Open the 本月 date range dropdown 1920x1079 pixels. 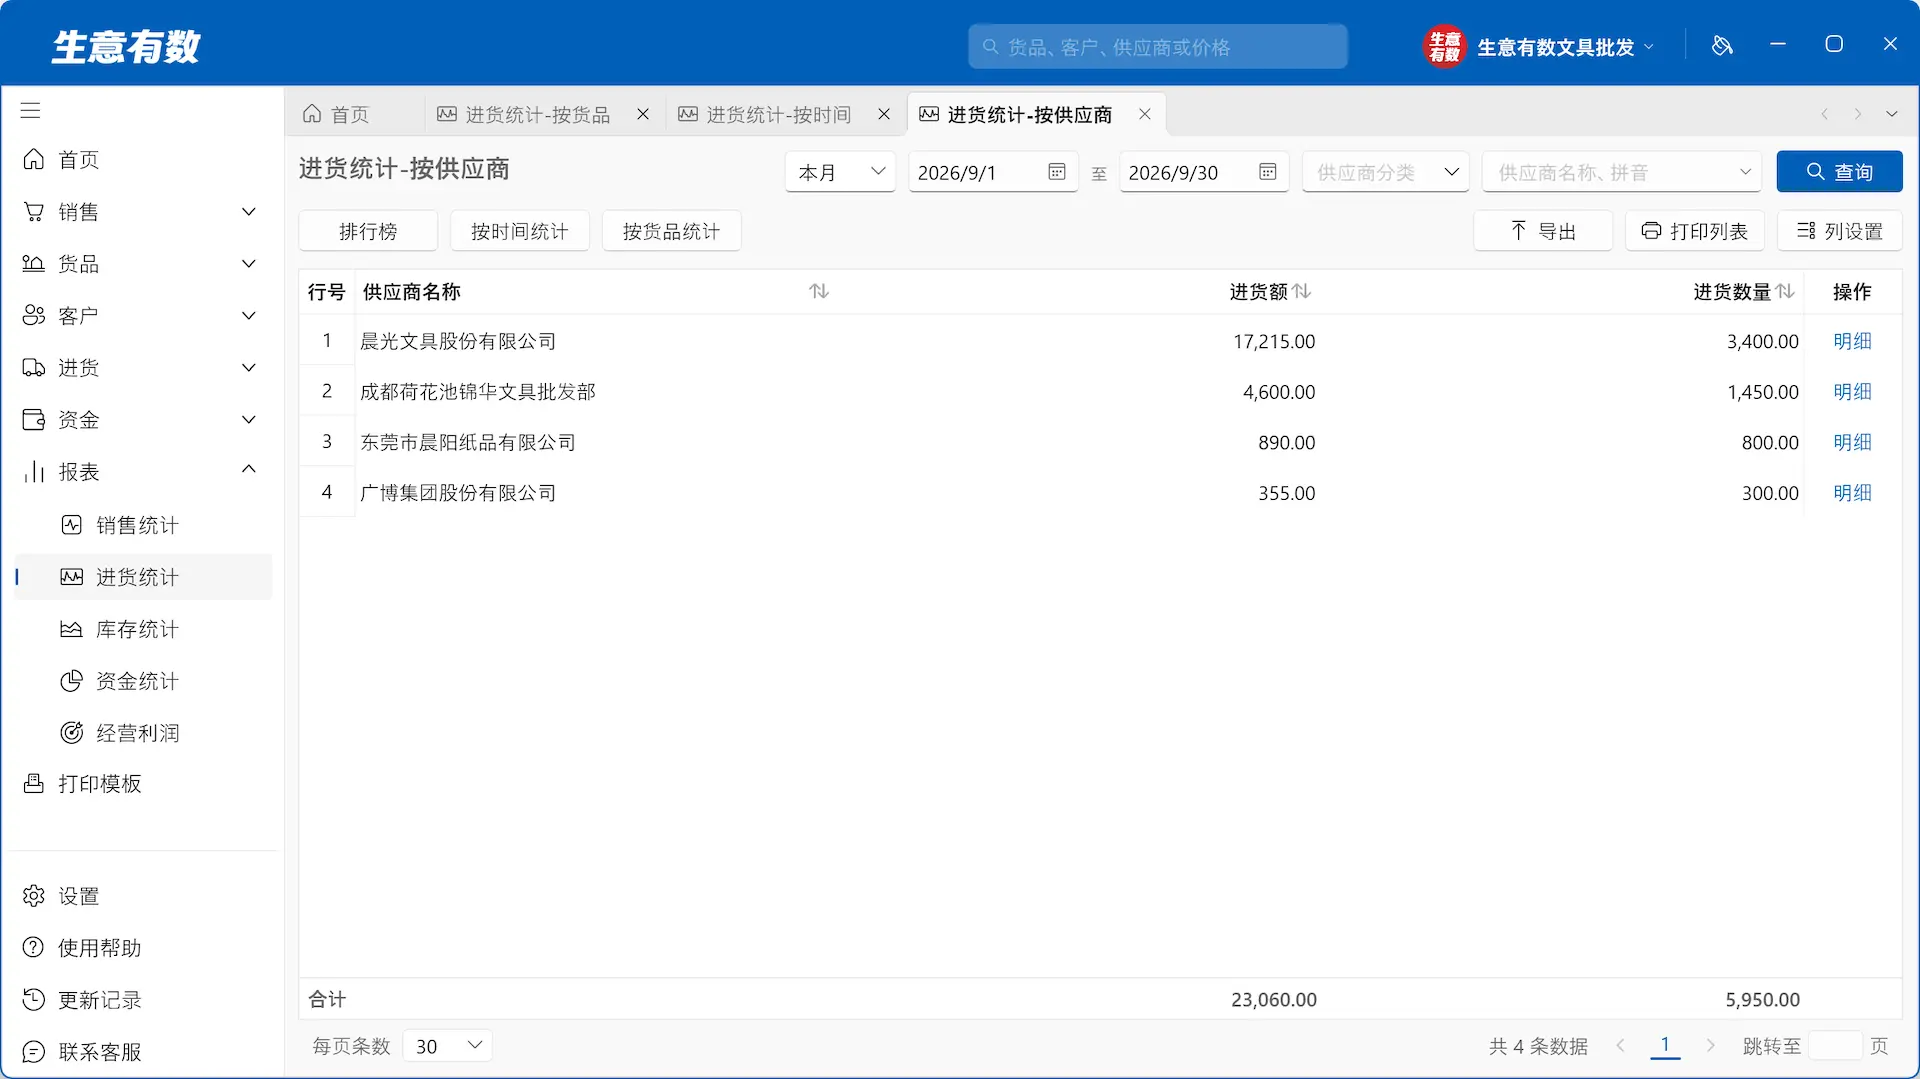(840, 172)
